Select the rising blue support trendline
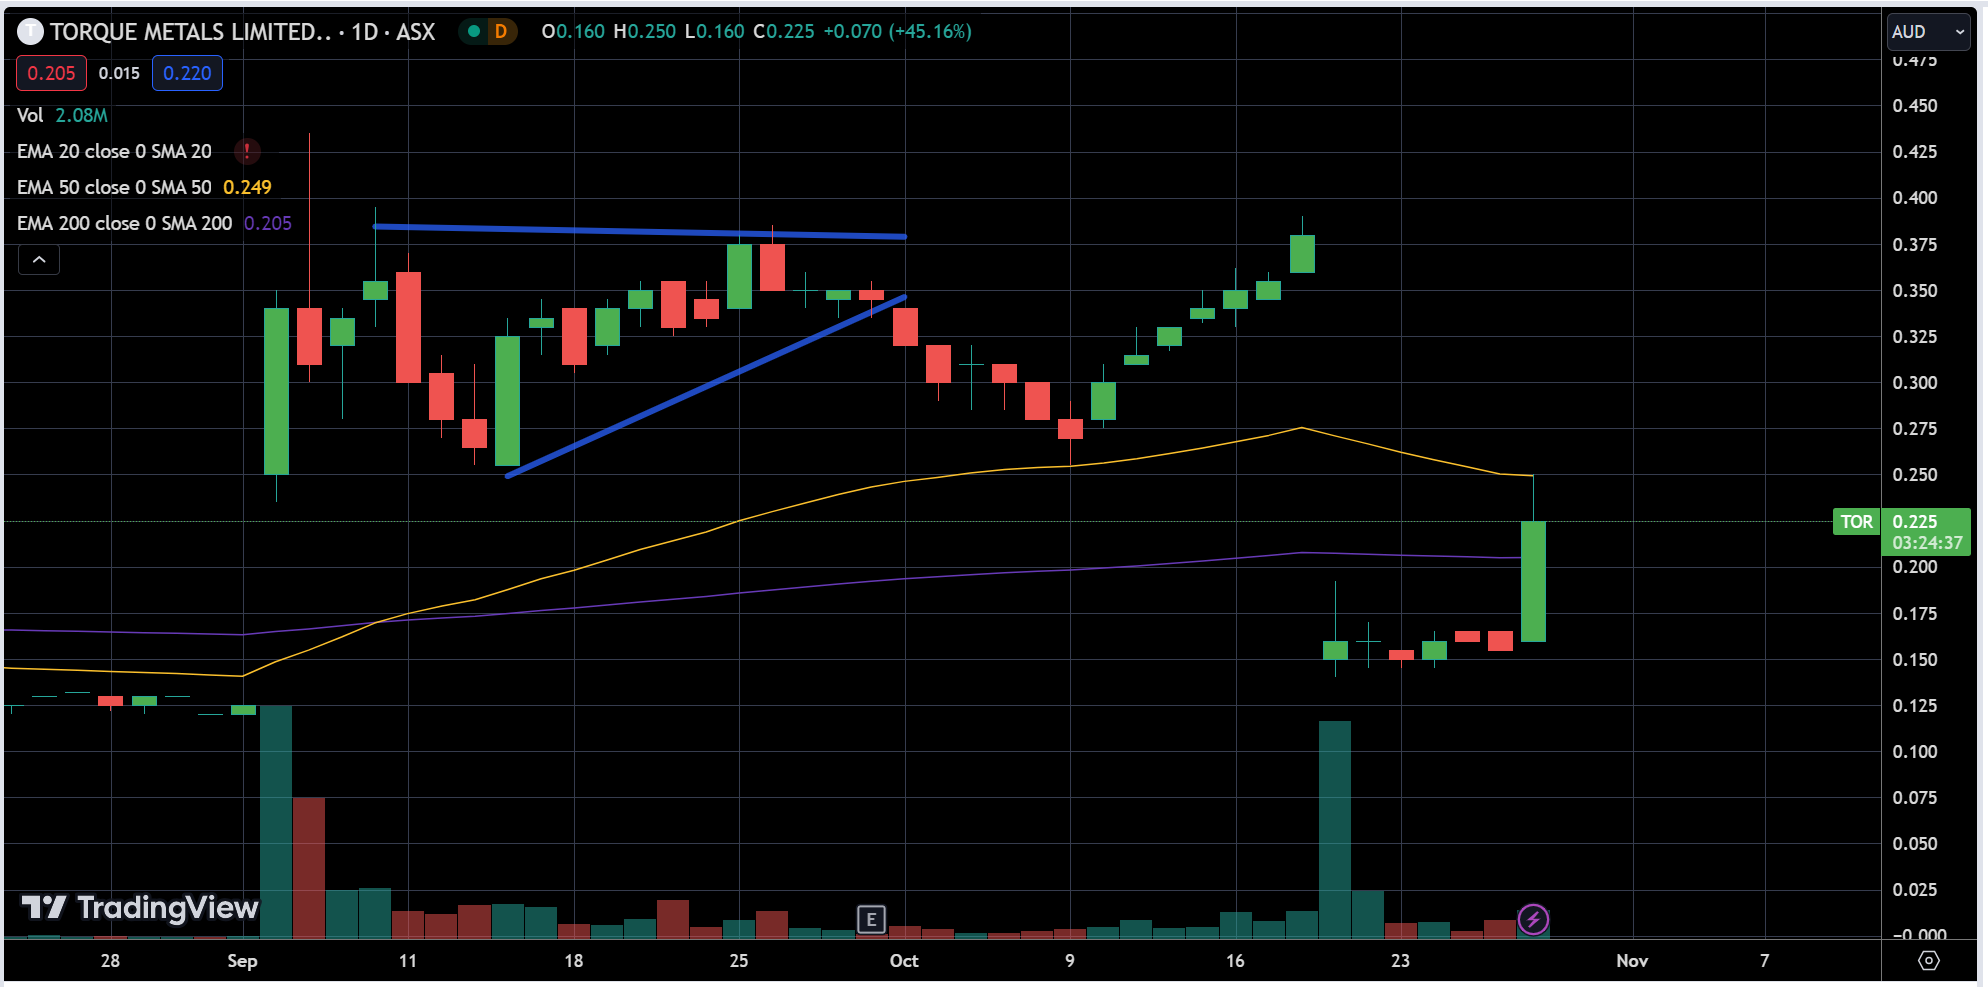 706,386
